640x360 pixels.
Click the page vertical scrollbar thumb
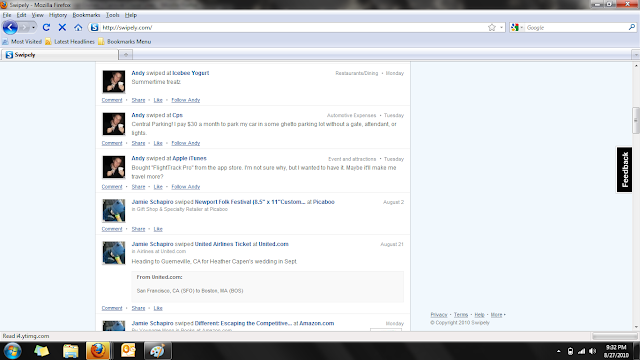point(636,120)
